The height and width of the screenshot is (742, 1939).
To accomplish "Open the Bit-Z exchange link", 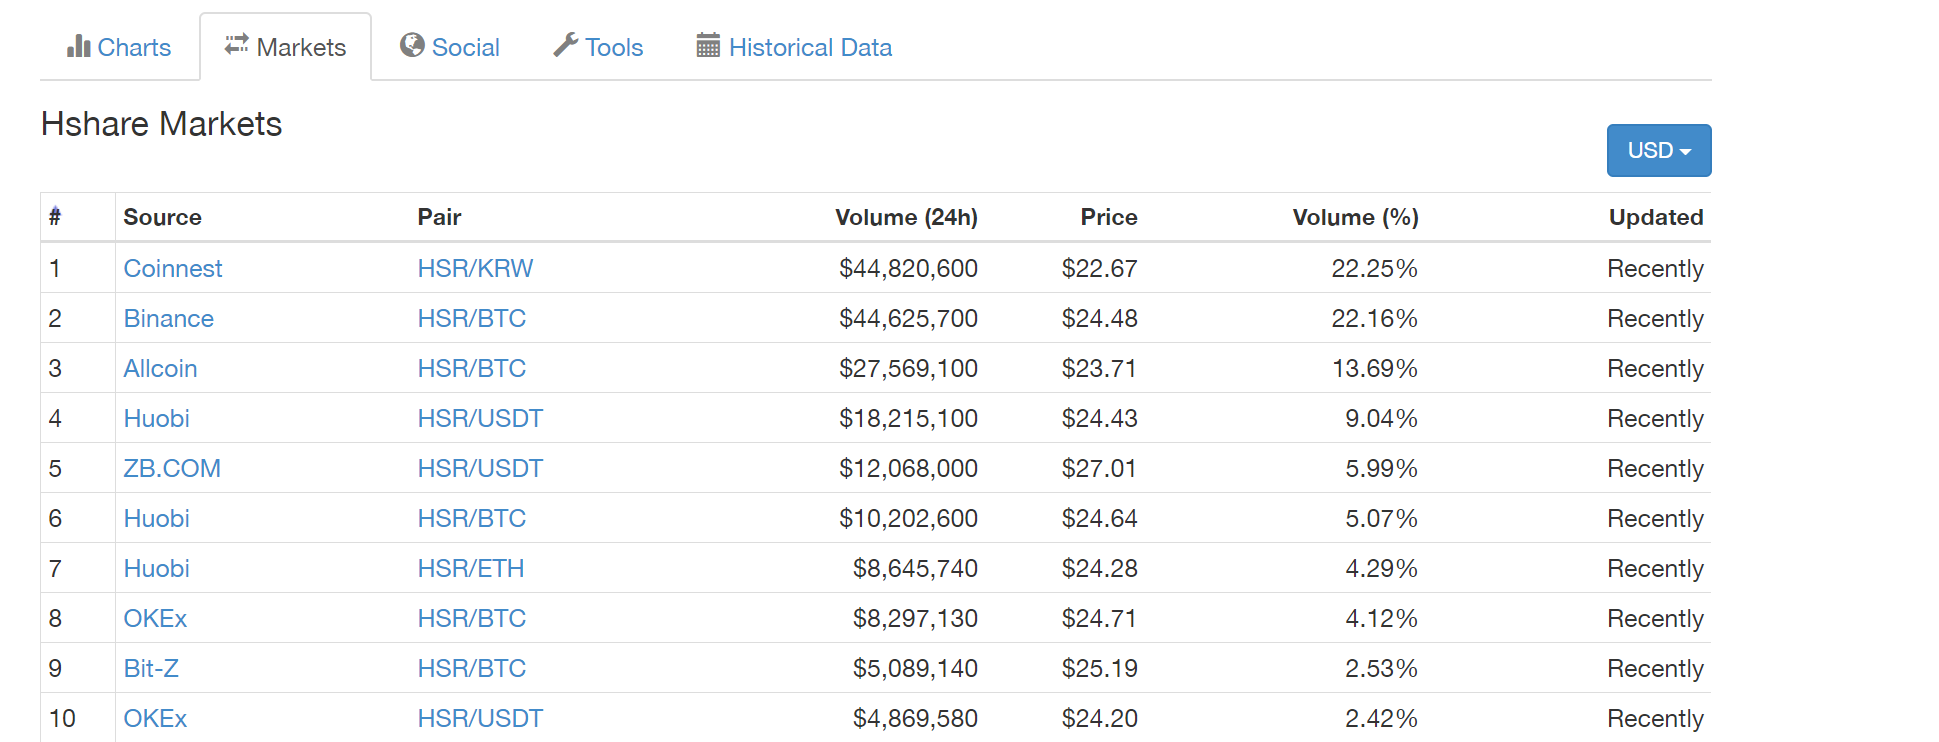I will coord(151,668).
